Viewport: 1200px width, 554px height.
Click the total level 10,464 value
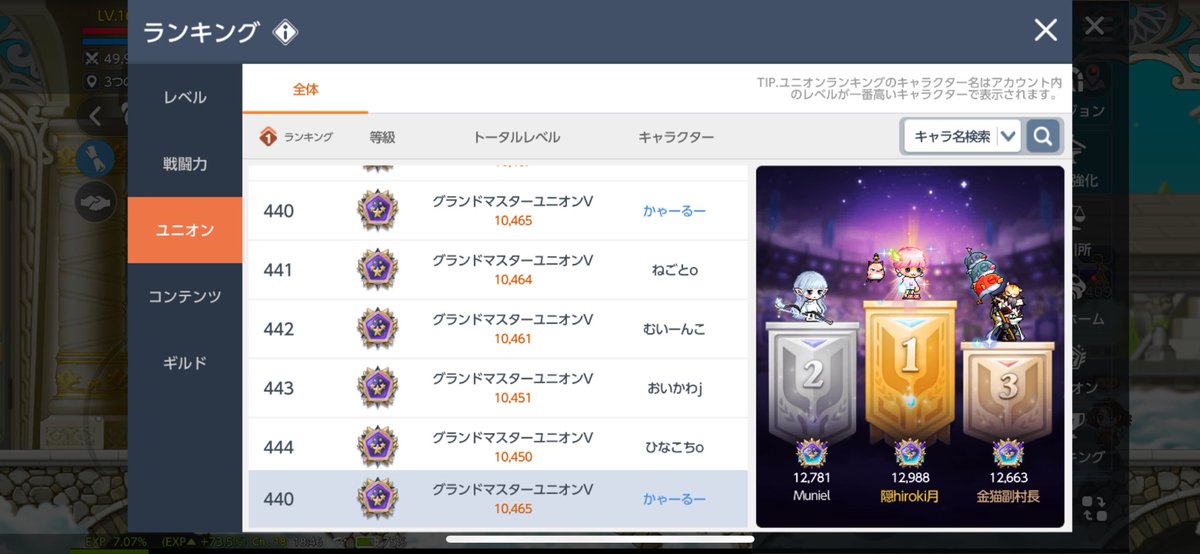(513, 279)
